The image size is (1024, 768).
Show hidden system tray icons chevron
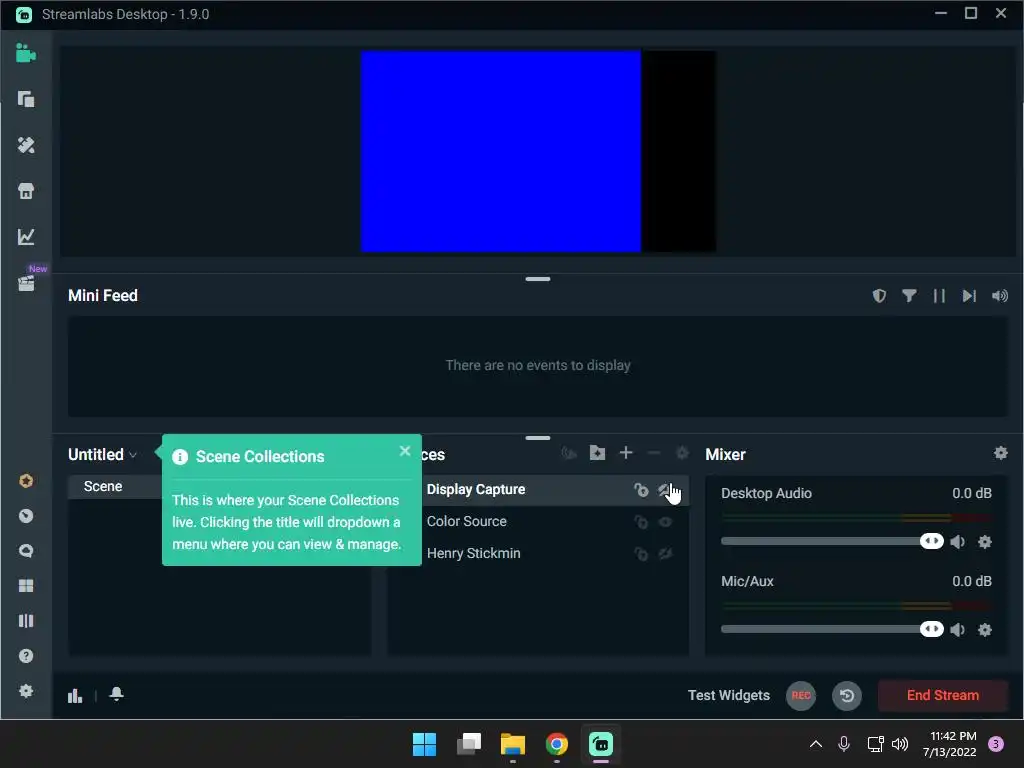pyautogui.click(x=816, y=744)
